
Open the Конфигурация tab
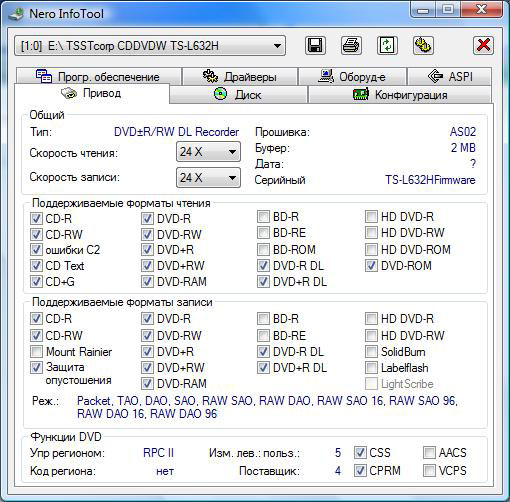(x=400, y=95)
